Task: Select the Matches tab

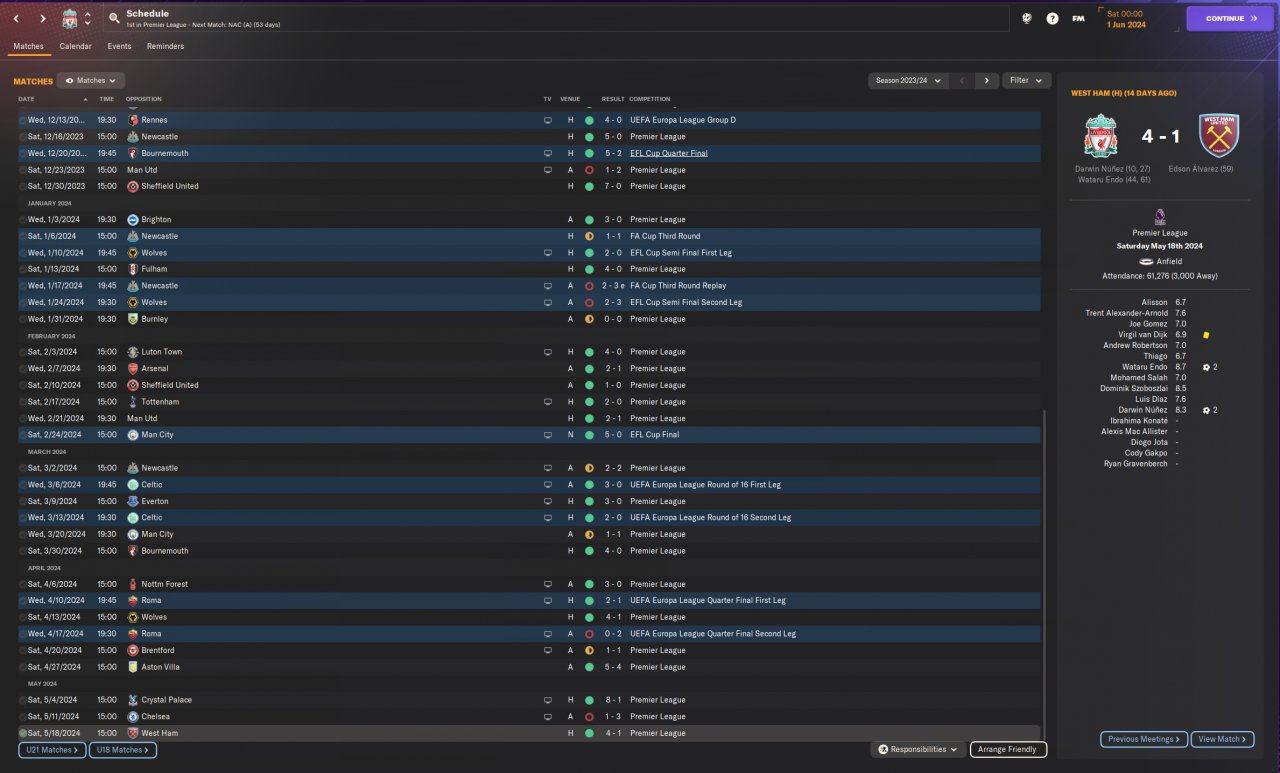Action: point(28,47)
